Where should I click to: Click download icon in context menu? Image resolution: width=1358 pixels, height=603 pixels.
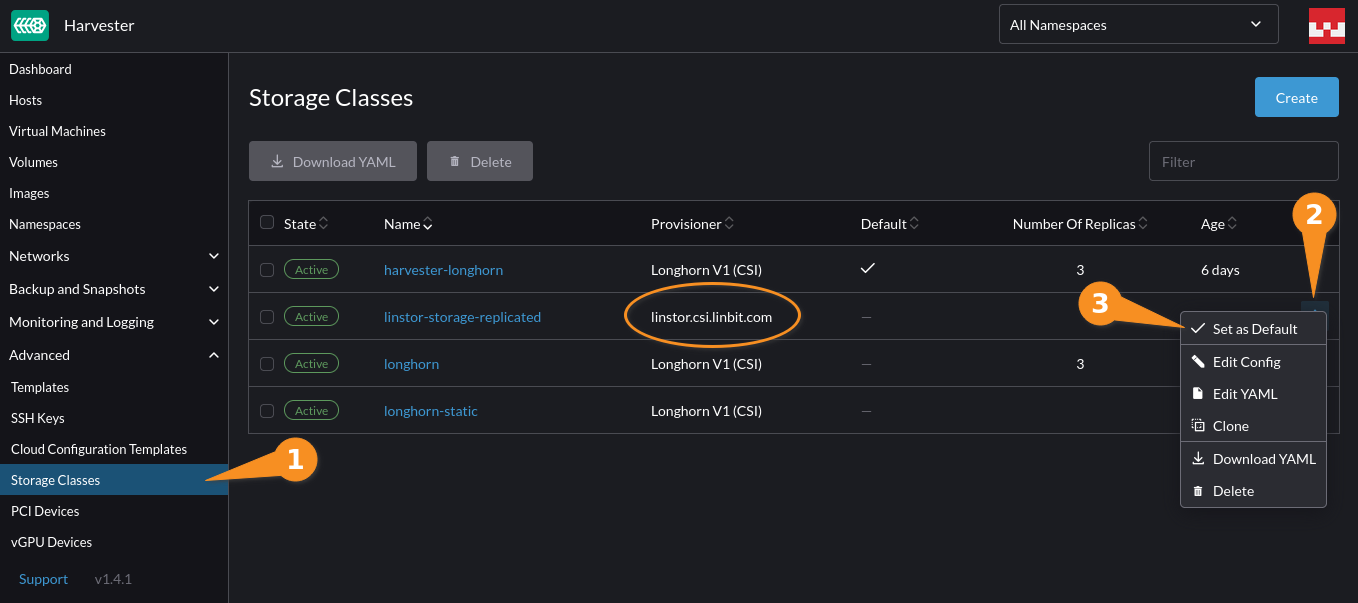point(1198,459)
